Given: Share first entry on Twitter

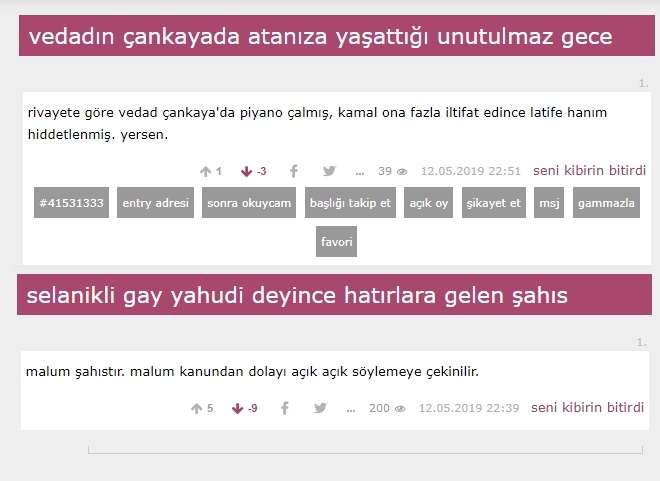Looking at the screenshot, I should (x=329, y=171).
